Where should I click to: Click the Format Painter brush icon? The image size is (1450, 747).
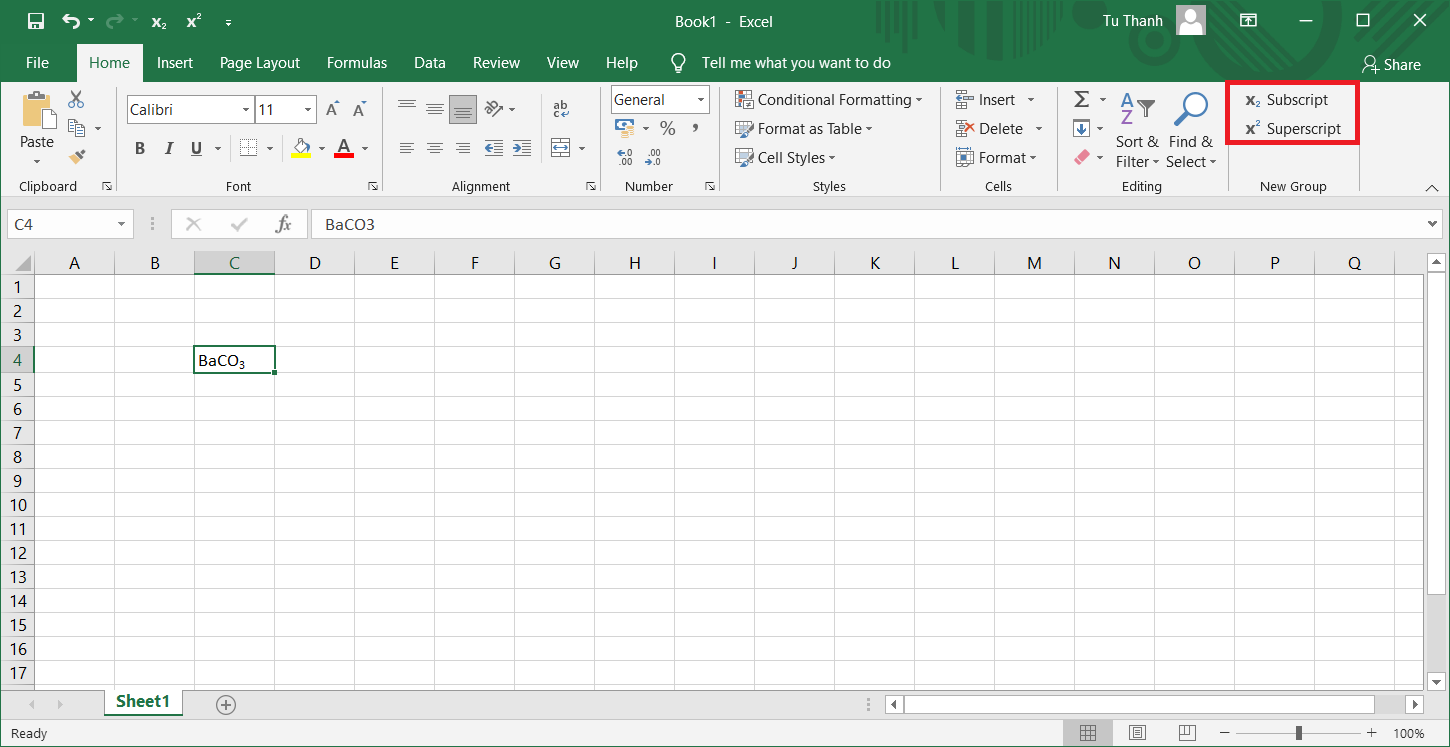(76, 156)
